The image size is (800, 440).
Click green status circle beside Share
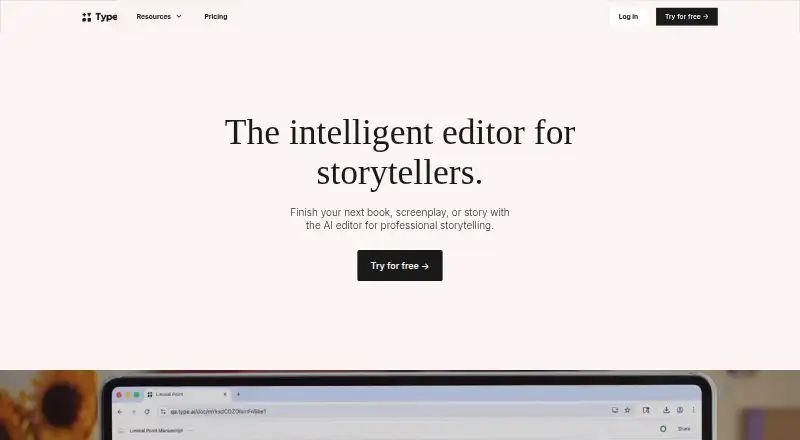tap(663, 429)
